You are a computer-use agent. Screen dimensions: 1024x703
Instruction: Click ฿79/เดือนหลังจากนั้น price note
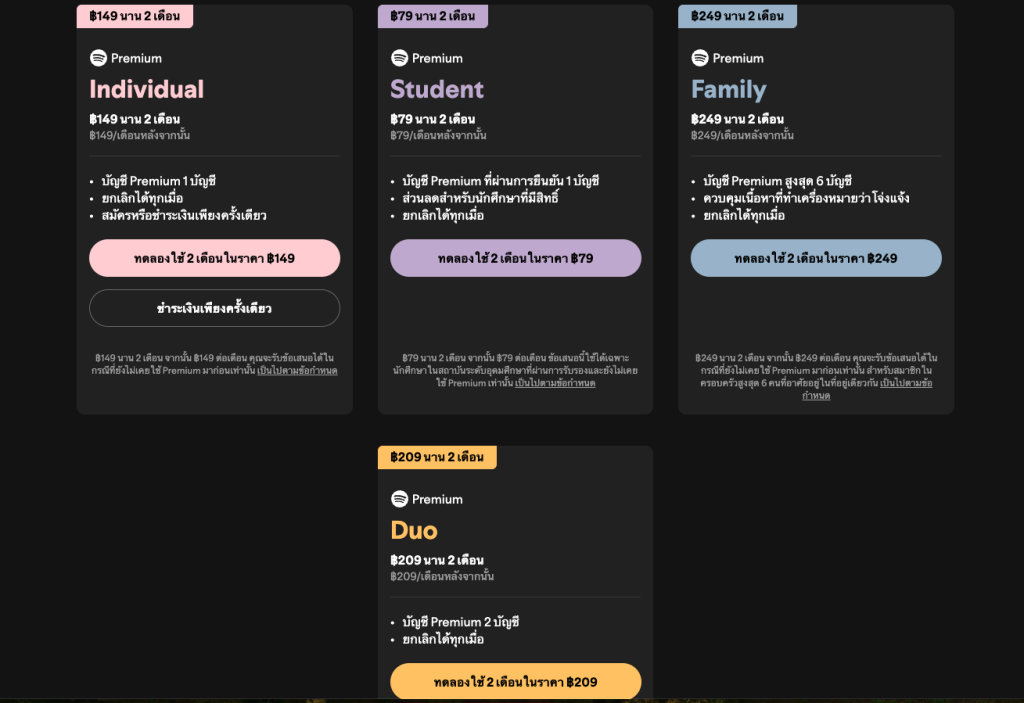[x=438, y=135]
